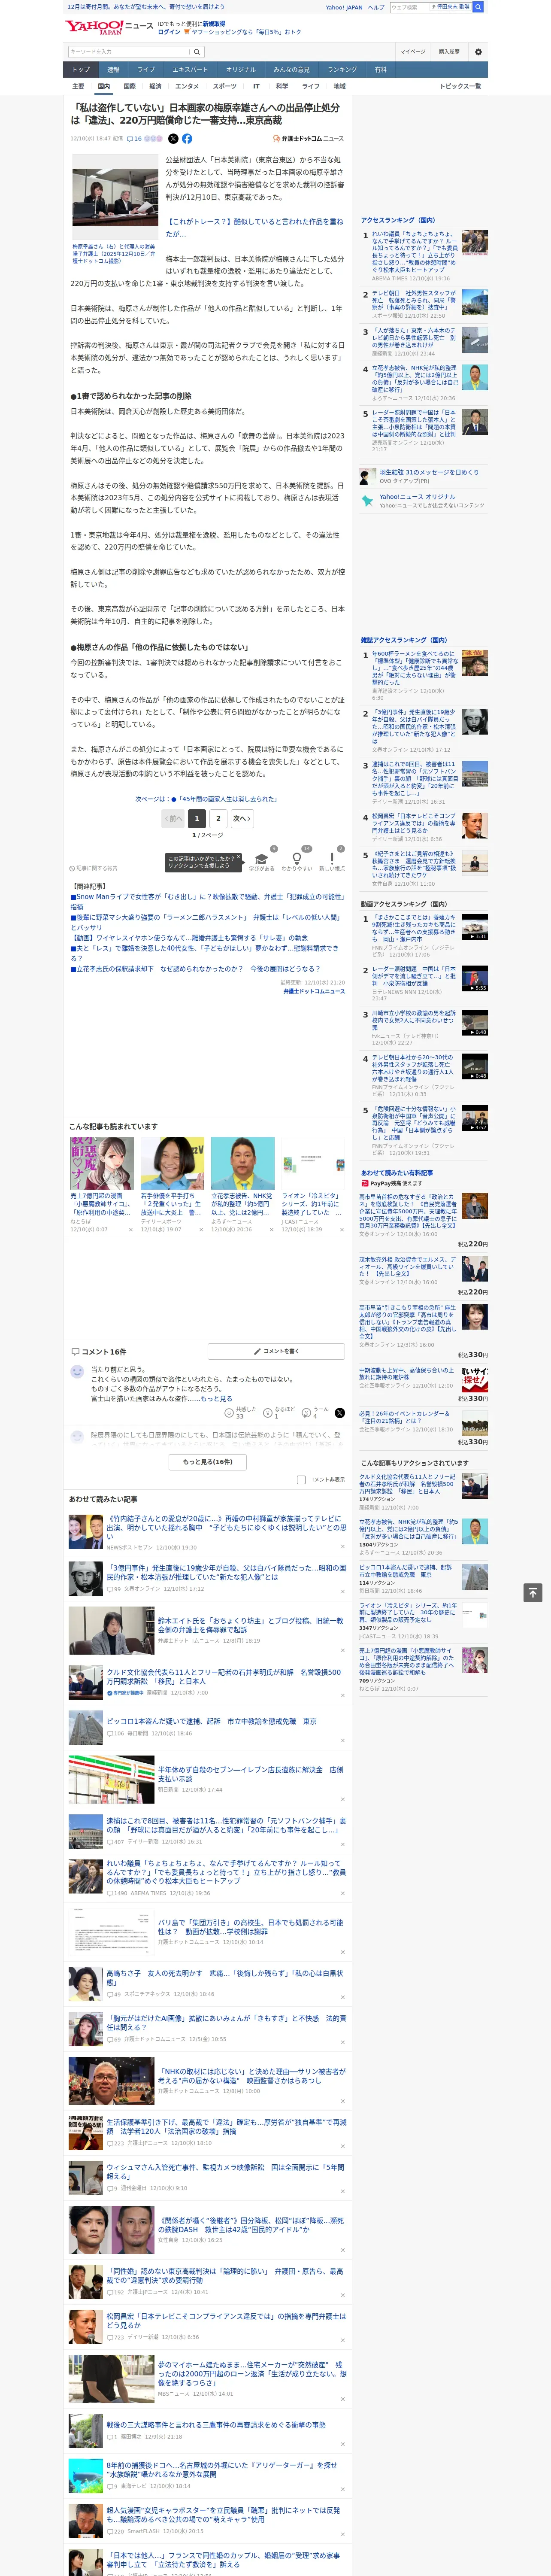551x2576 pixels.
Task: Open the トピックス一覧 link
Action: [x=460, y=86]
